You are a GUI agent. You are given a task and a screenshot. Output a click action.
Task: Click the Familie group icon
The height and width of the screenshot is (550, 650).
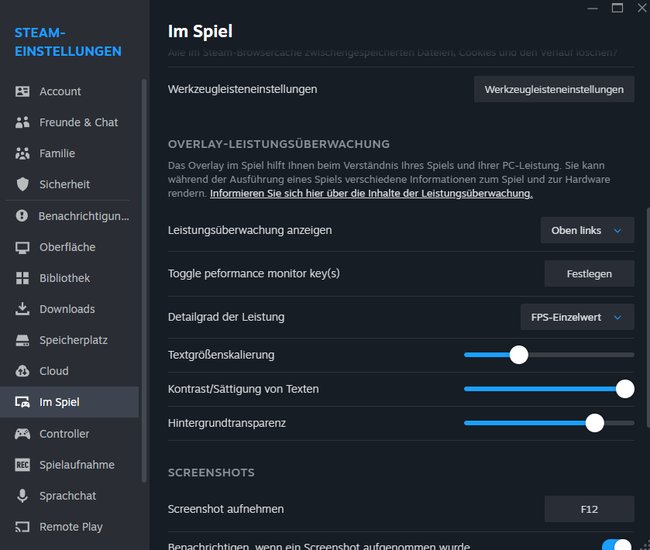tap(22, 153)
